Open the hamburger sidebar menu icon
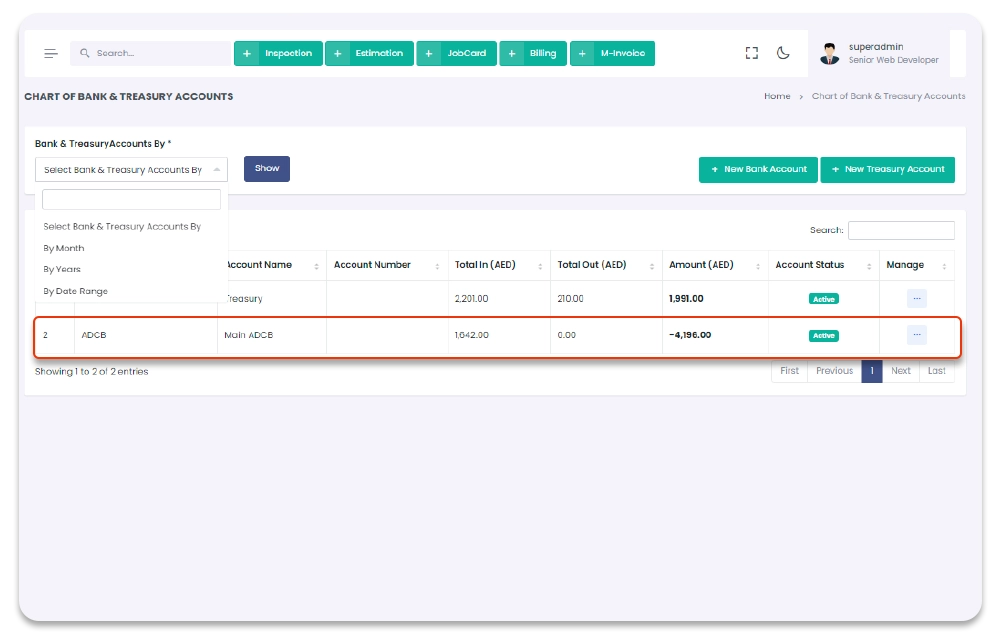 tap(51, 54)
